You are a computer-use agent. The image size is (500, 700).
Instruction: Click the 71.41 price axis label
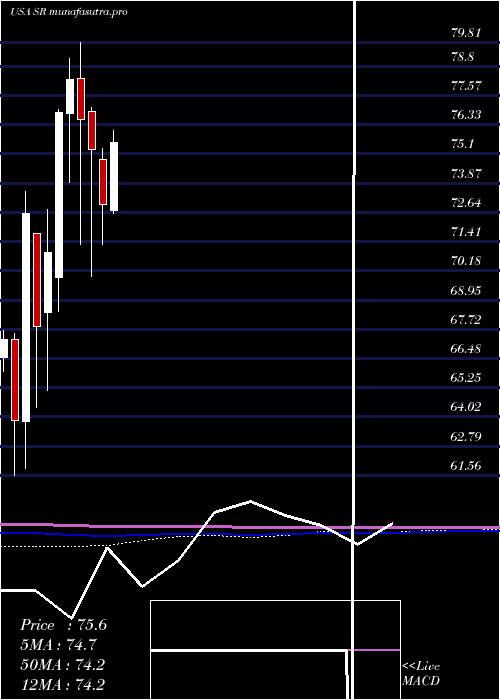tap(466, 232)
